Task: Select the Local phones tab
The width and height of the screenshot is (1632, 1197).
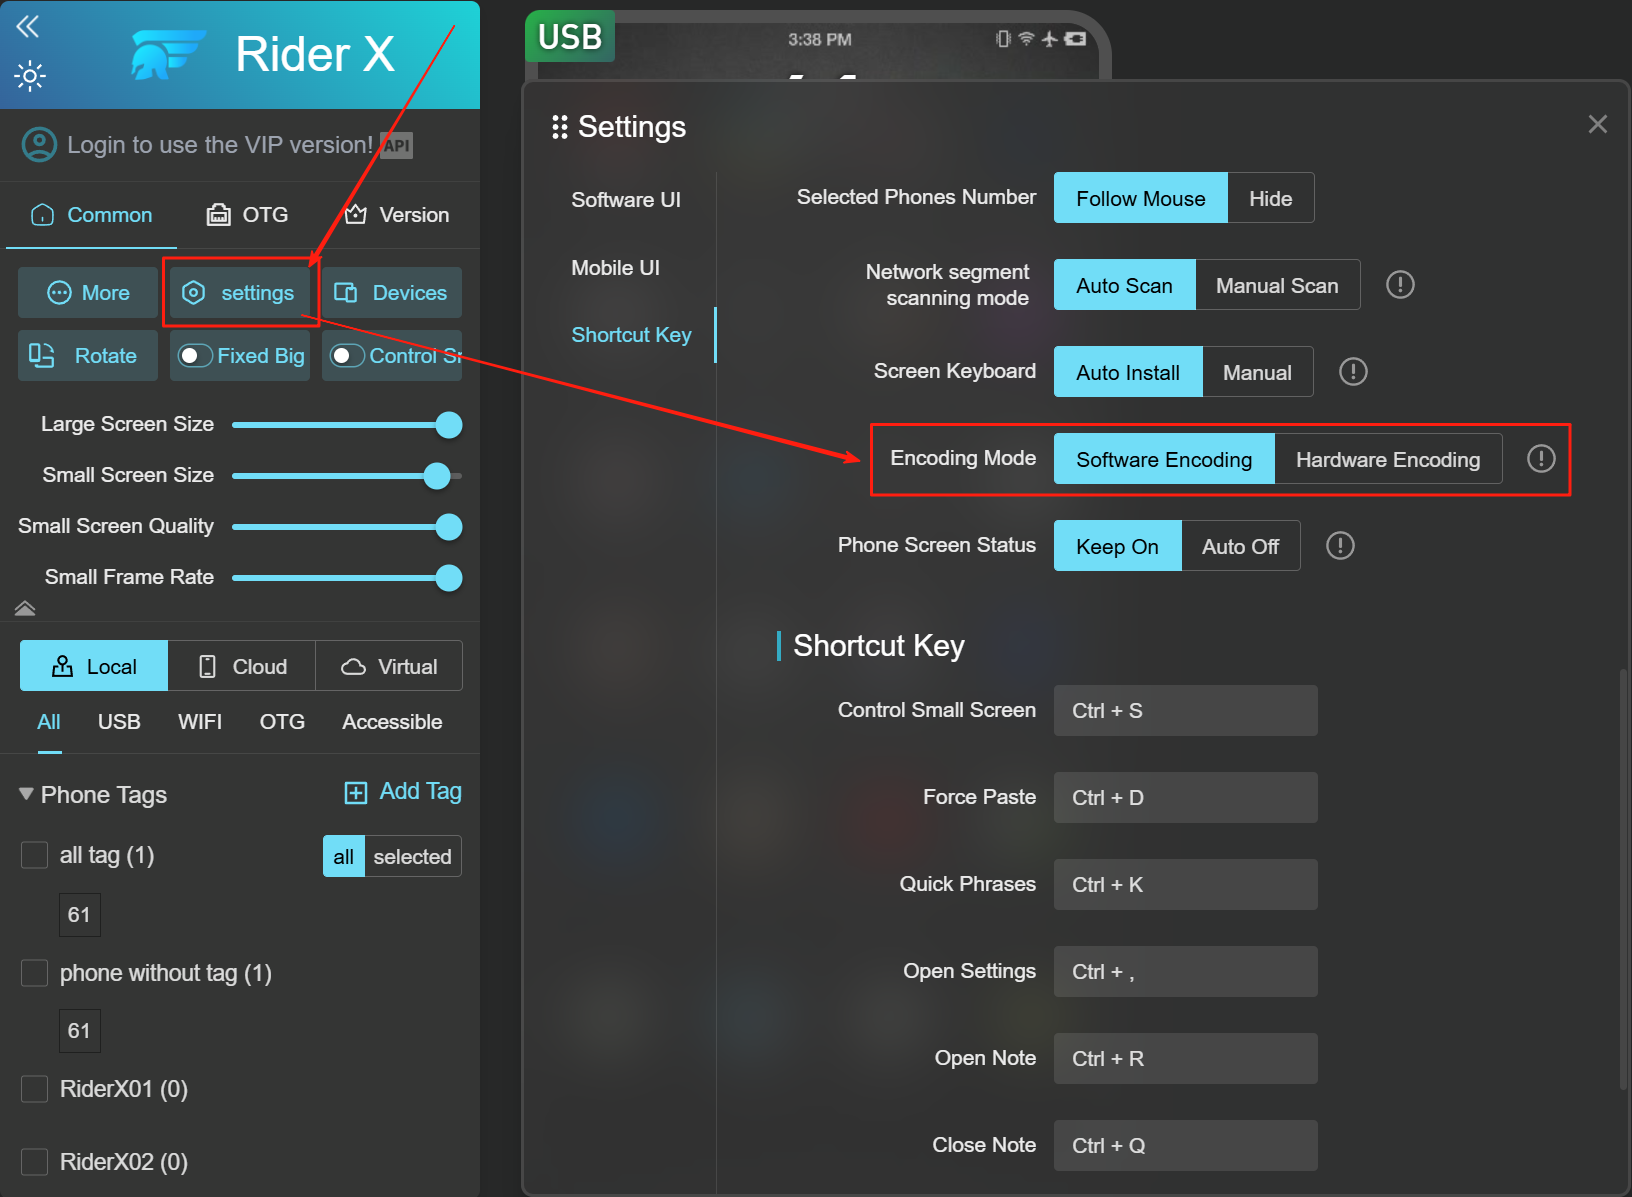Action: (x=94, y=666)
